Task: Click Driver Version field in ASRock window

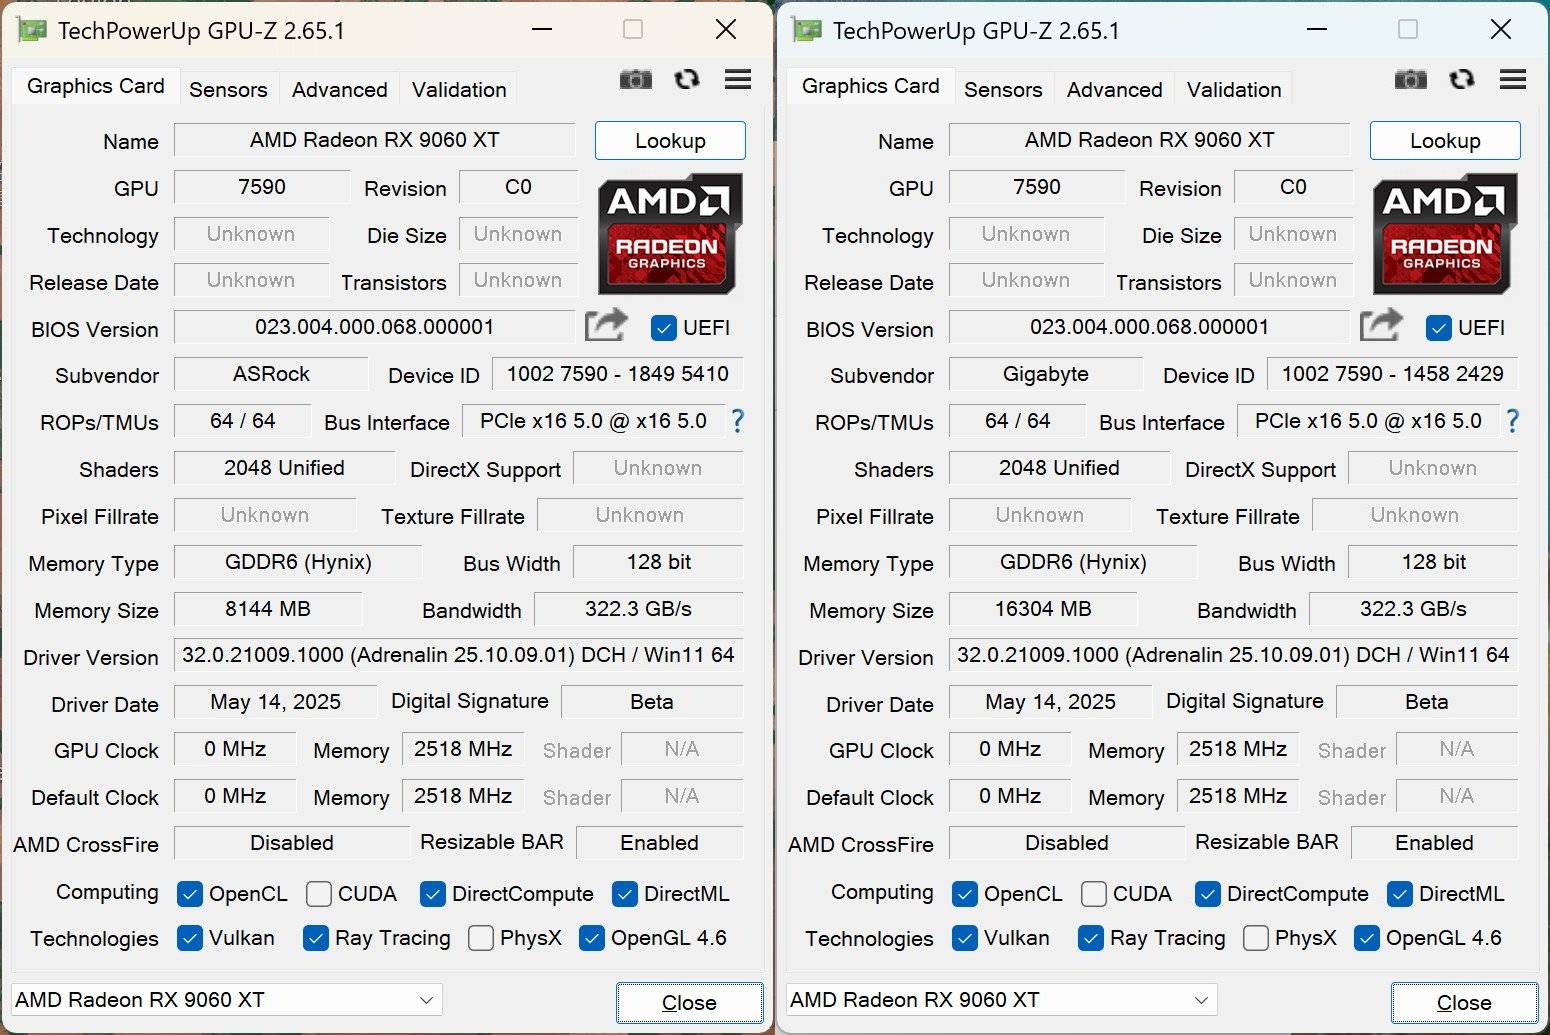Action: pyautogui.click(x=459, y=655)
